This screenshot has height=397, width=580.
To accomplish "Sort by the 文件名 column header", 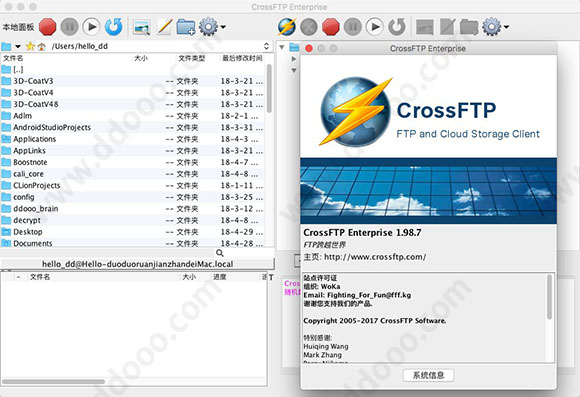I will tap(13, 58).
